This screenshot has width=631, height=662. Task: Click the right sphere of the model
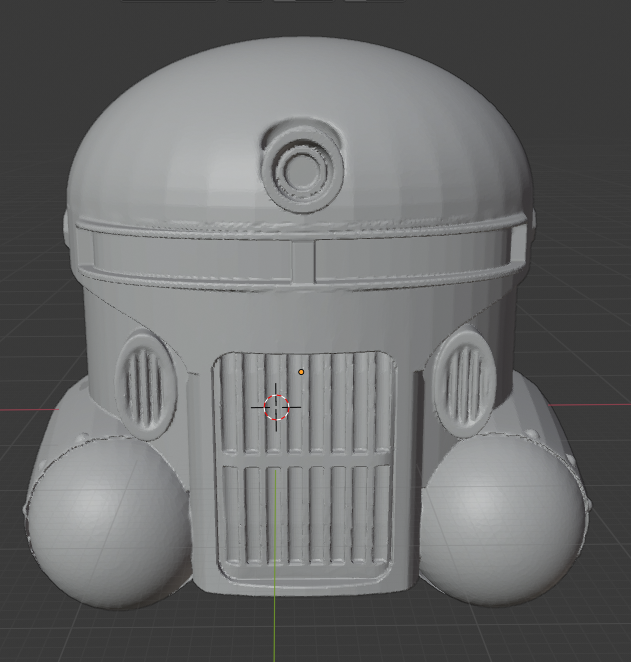point(501,519)
